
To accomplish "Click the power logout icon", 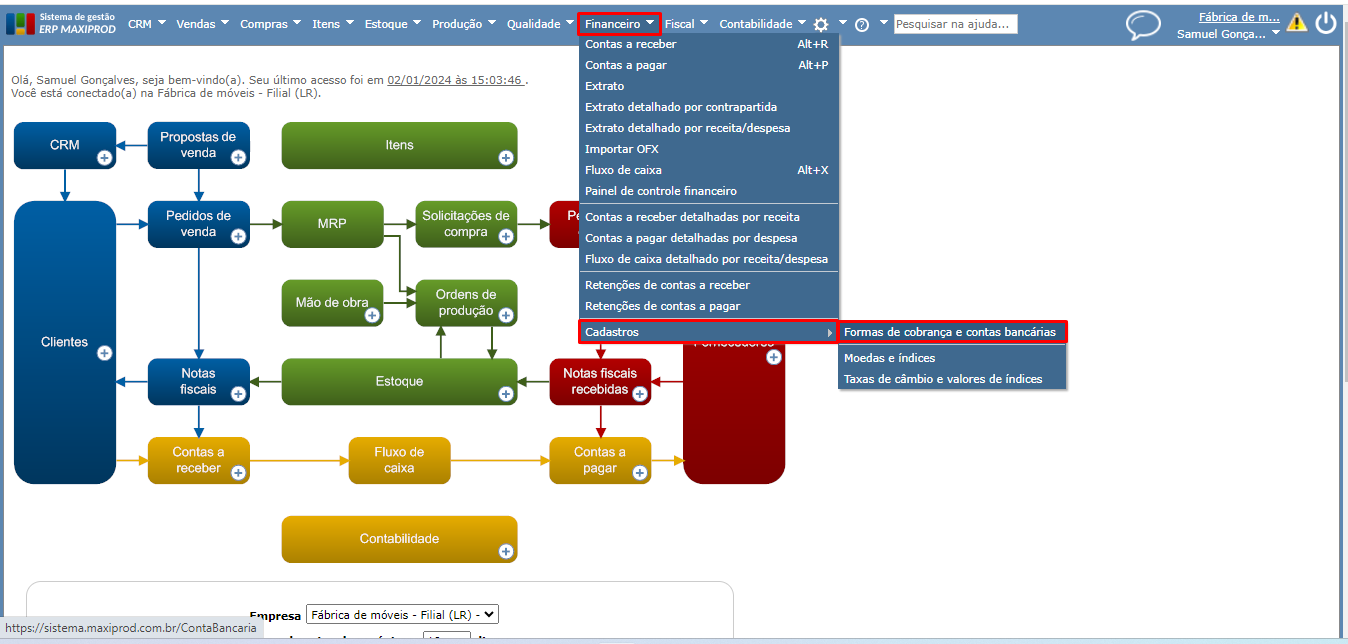I will tap(1326, 23).
